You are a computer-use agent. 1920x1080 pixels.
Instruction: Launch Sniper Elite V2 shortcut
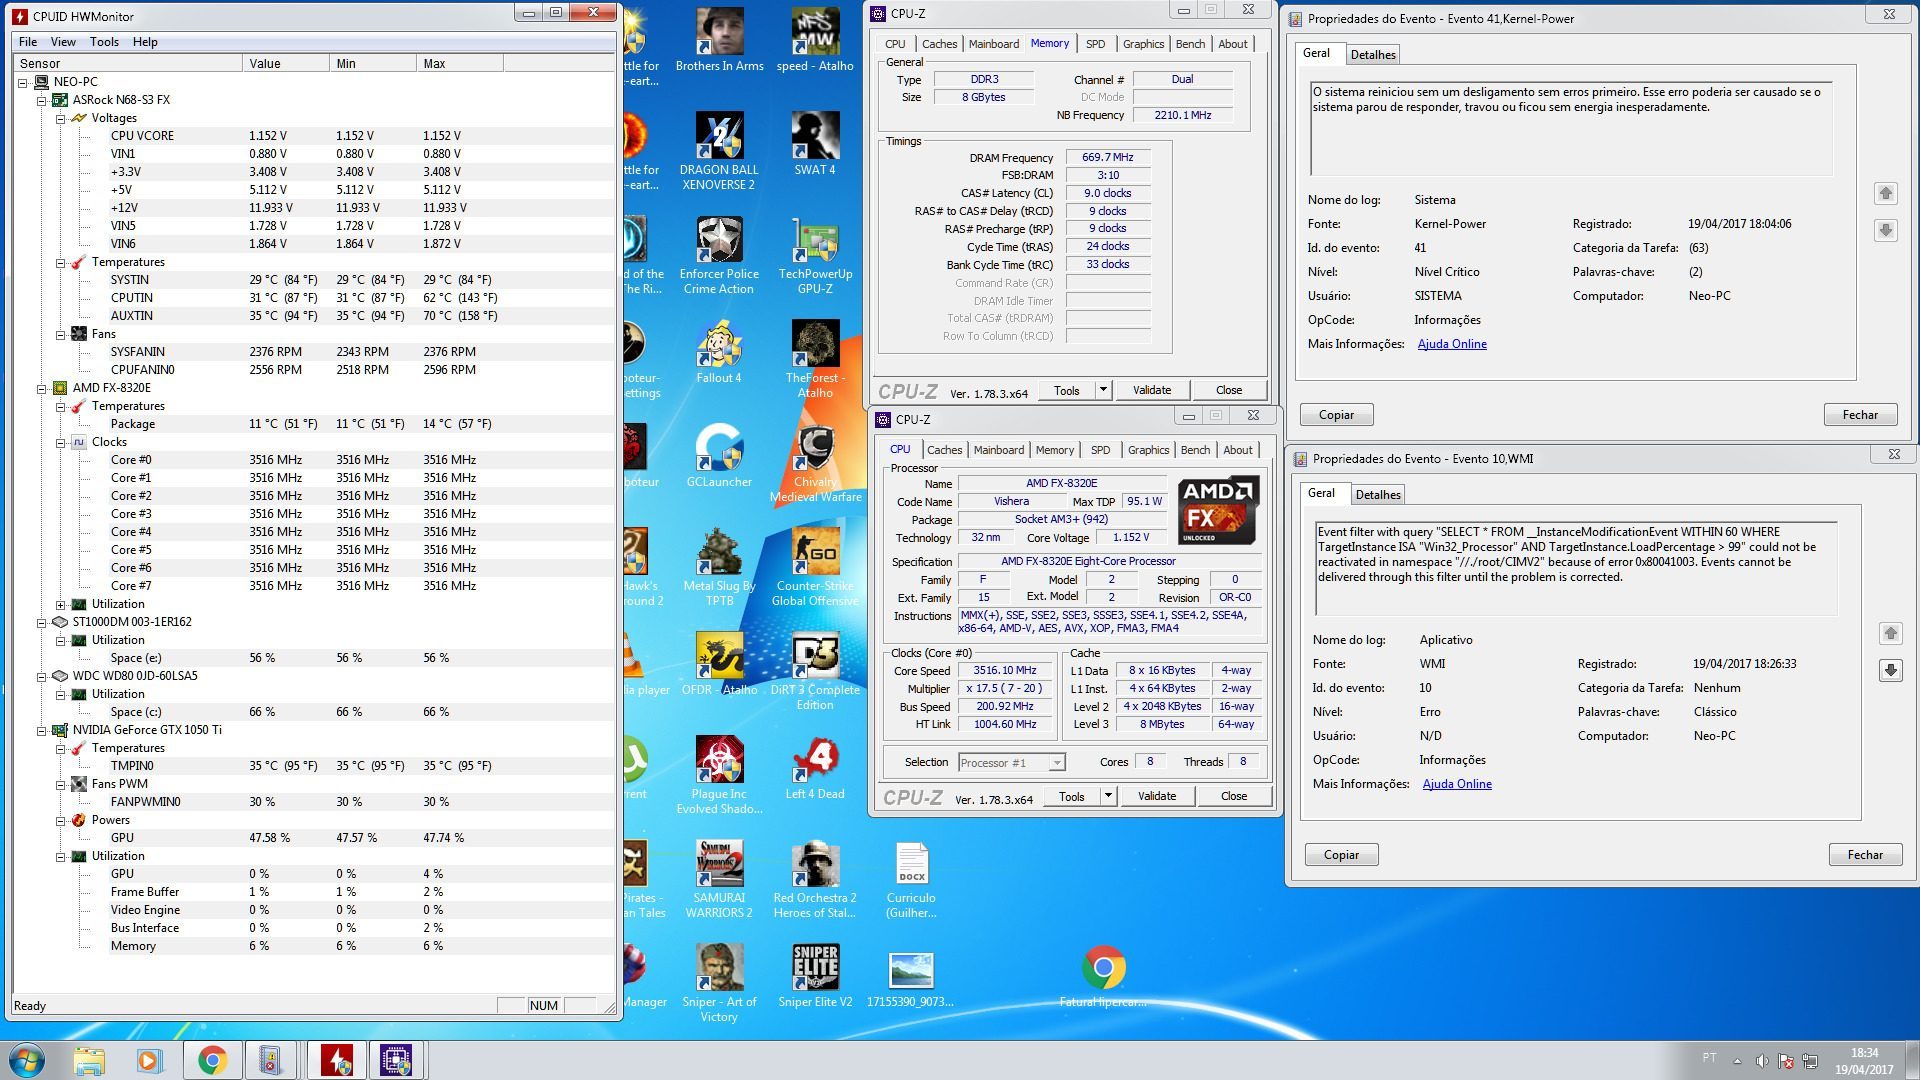pos(815,976)
